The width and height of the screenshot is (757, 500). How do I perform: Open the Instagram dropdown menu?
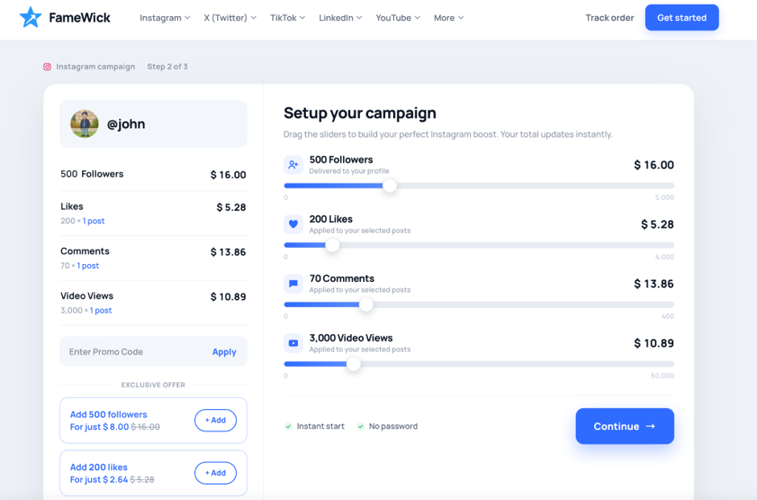pyautogui.click(x=165, y=18)
